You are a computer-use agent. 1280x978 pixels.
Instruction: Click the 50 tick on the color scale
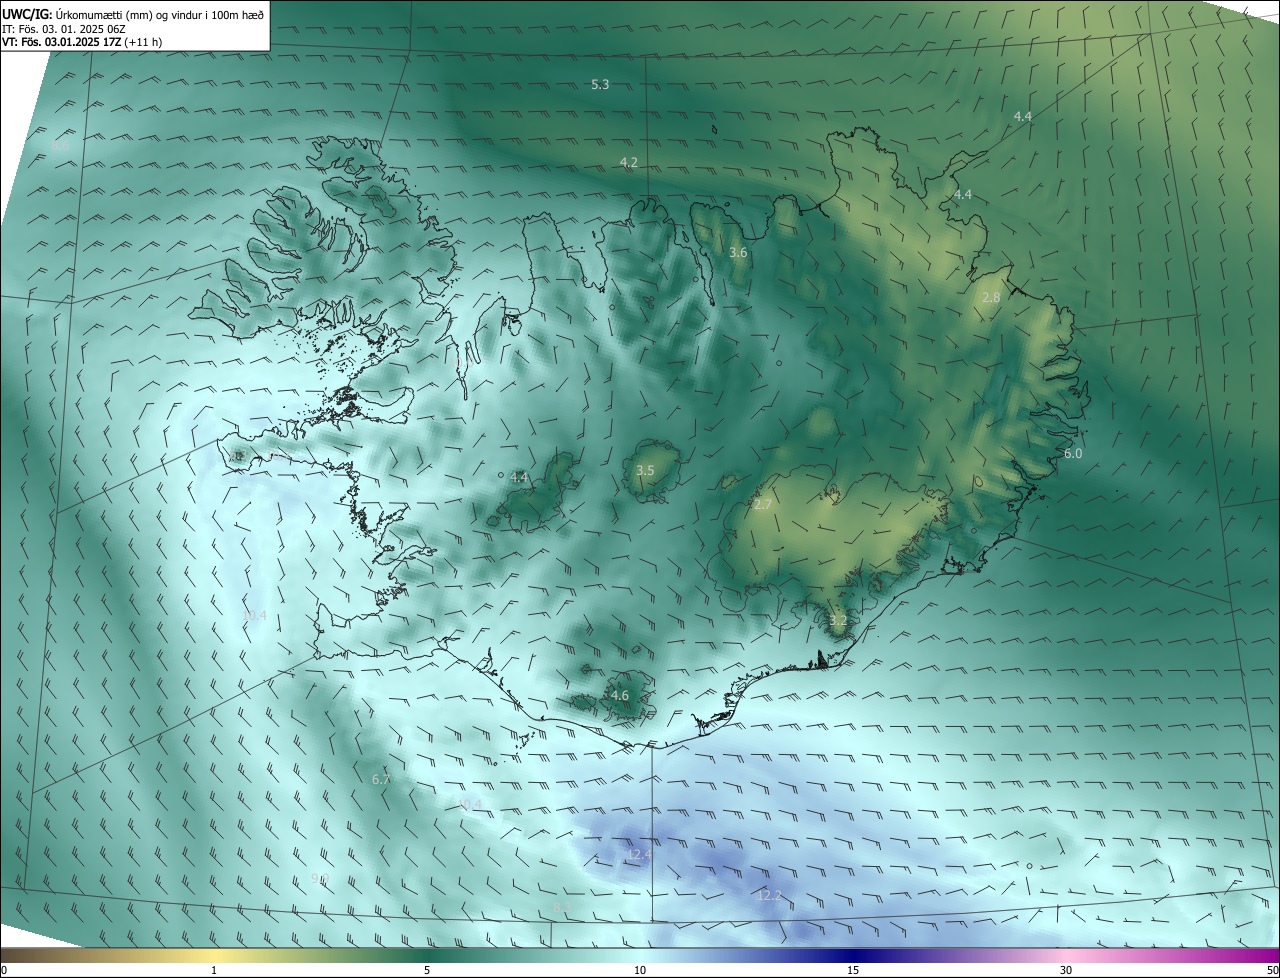(x=1272, y=971)
